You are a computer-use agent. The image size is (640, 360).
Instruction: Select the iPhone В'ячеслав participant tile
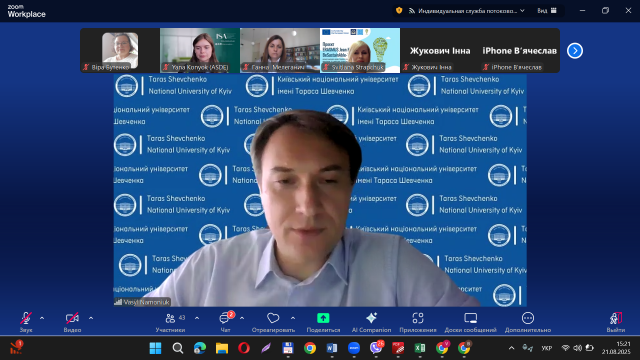click(520, 51)
